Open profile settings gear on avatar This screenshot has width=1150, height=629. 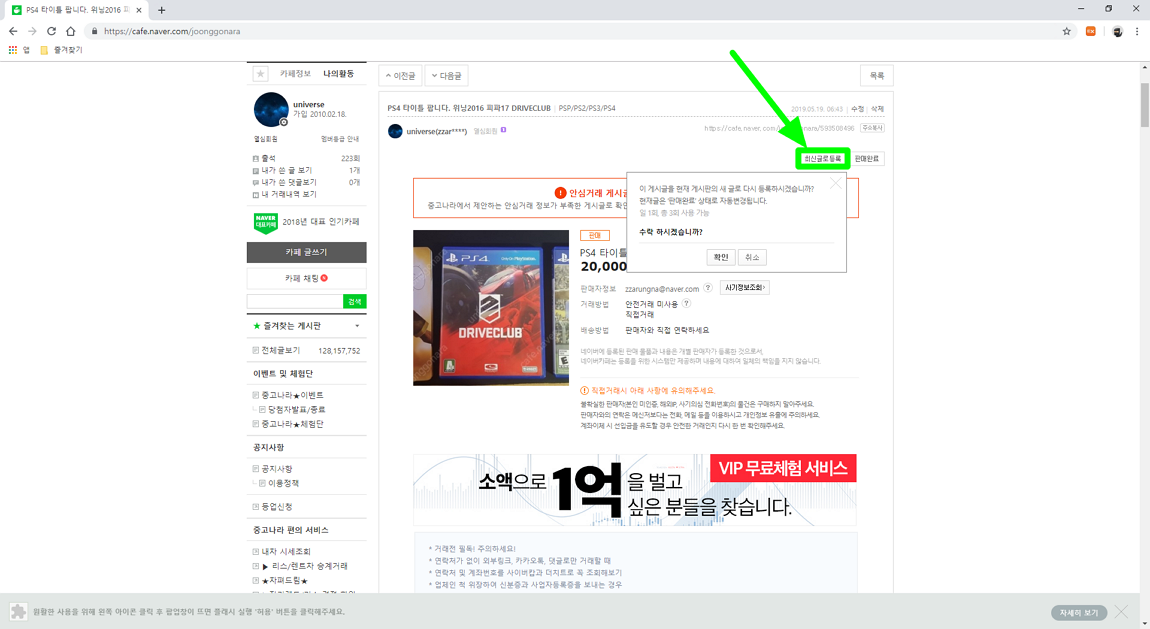(x=284, y=122)
